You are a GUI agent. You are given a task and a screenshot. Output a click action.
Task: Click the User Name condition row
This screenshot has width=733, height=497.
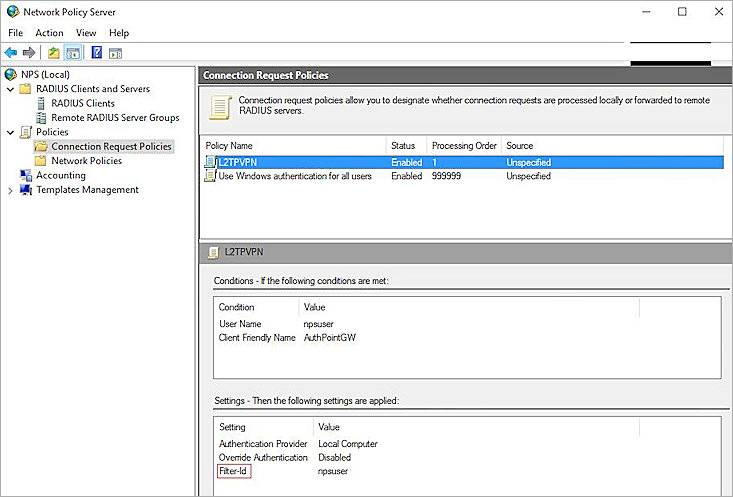pos(240,324)
